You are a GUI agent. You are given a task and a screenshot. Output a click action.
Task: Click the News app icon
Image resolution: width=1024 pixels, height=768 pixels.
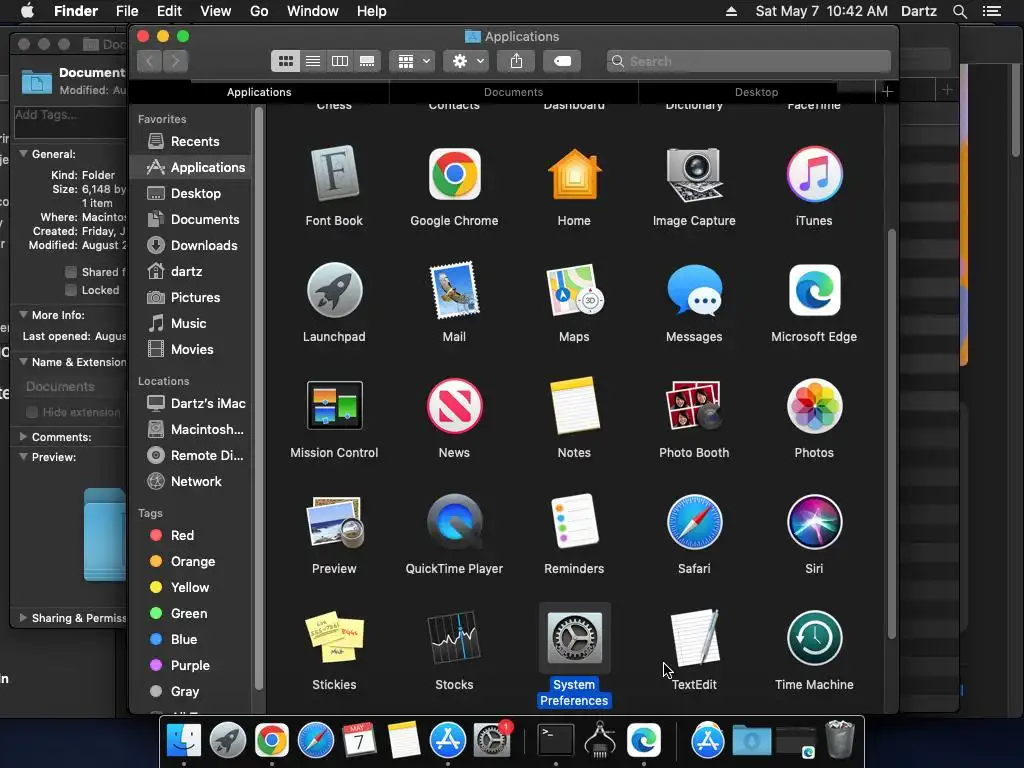(455, 406)
